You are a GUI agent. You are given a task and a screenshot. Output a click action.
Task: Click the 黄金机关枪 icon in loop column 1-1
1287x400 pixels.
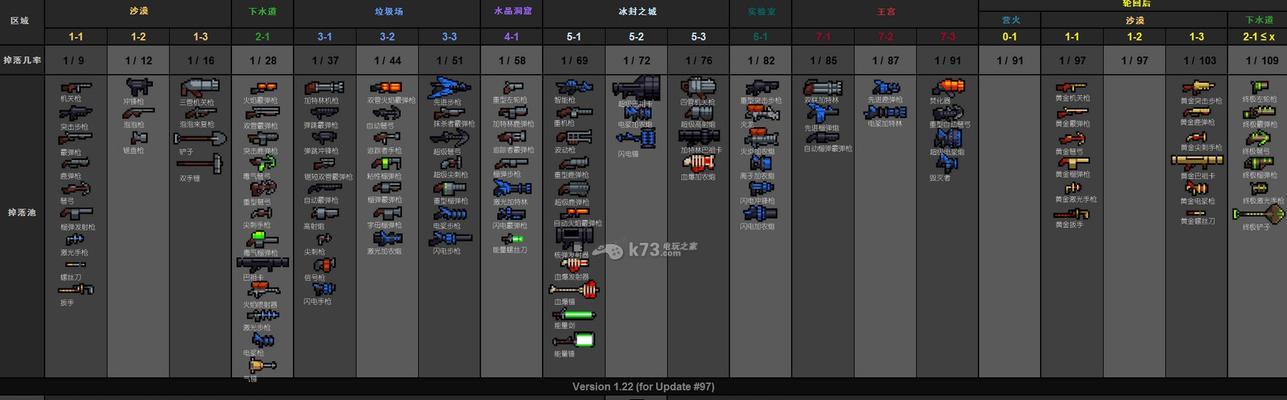point(1071,88)
